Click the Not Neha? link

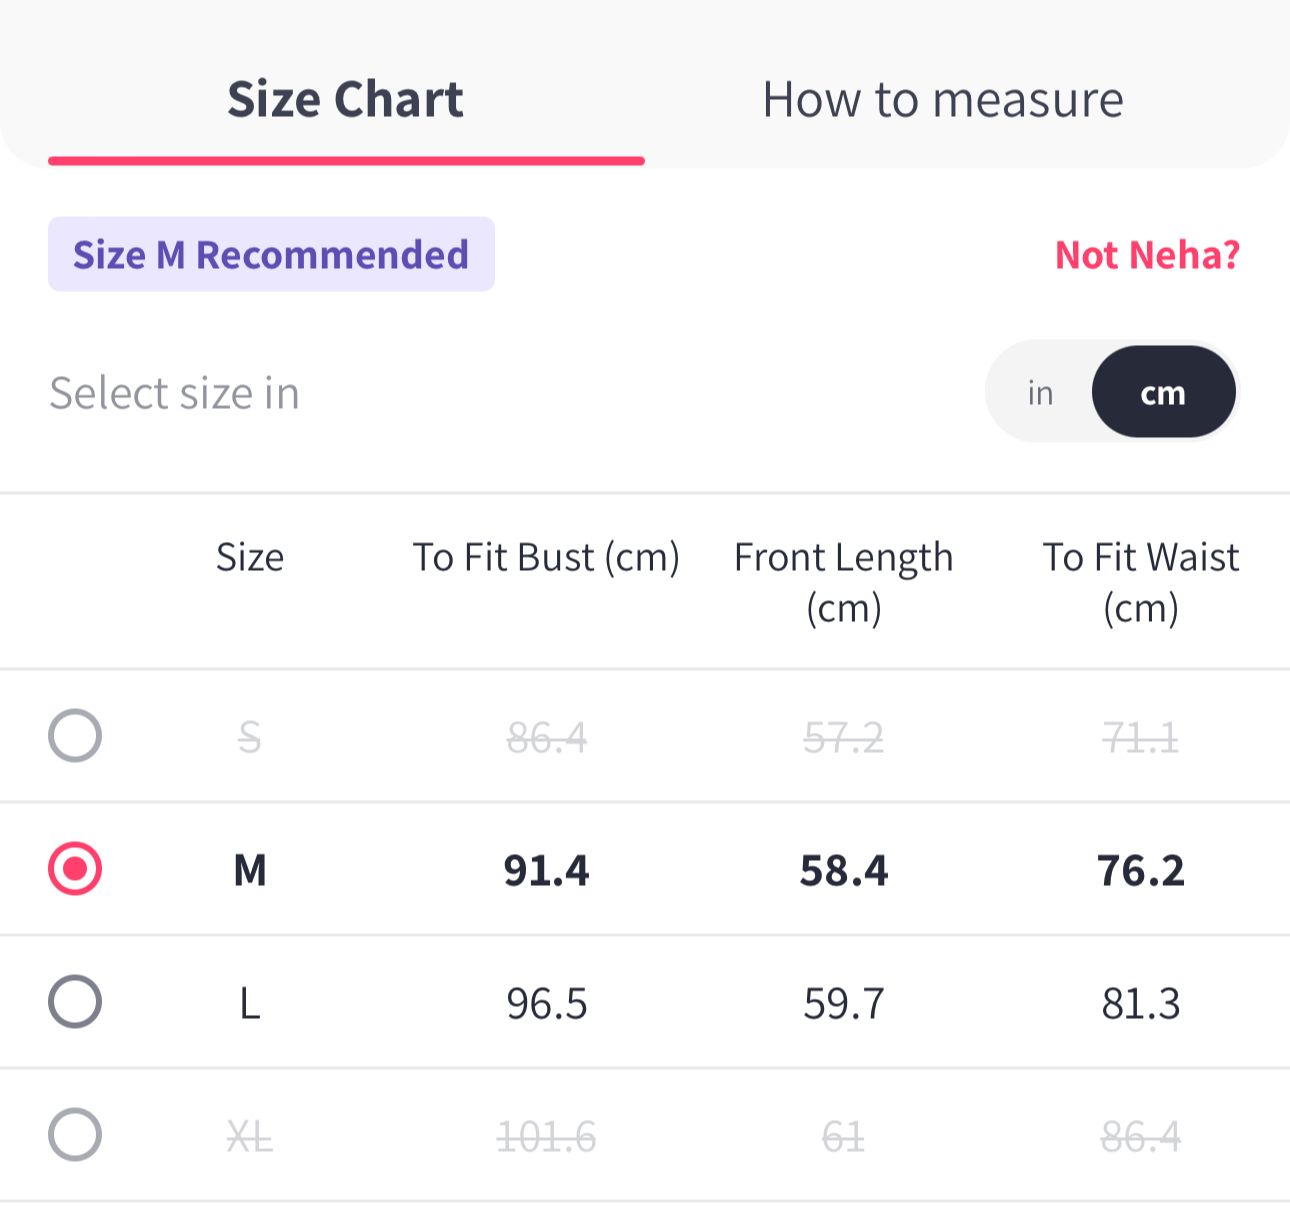tap(1147, 255)
